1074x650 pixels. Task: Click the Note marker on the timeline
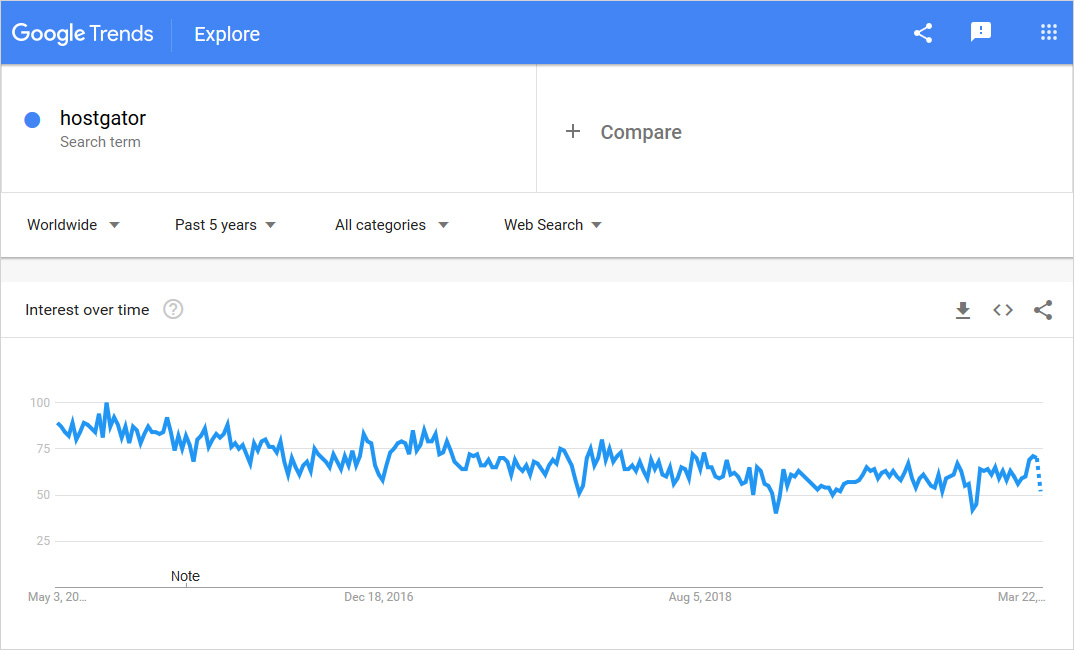click(185, 576)
